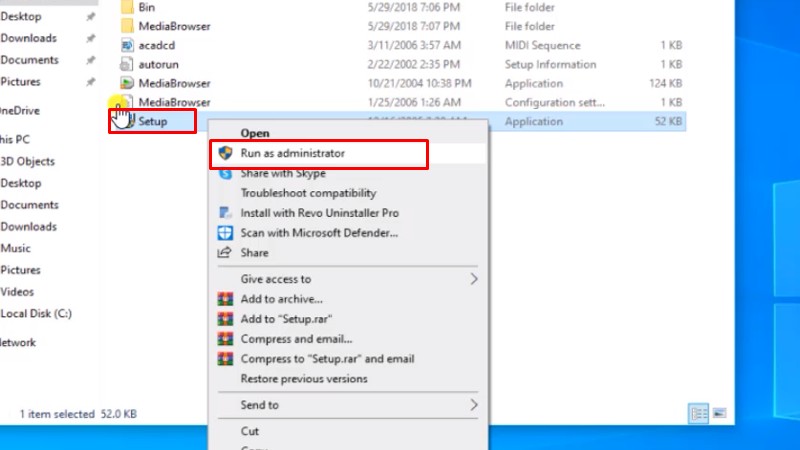Open the Bin folder

point(146,7)
